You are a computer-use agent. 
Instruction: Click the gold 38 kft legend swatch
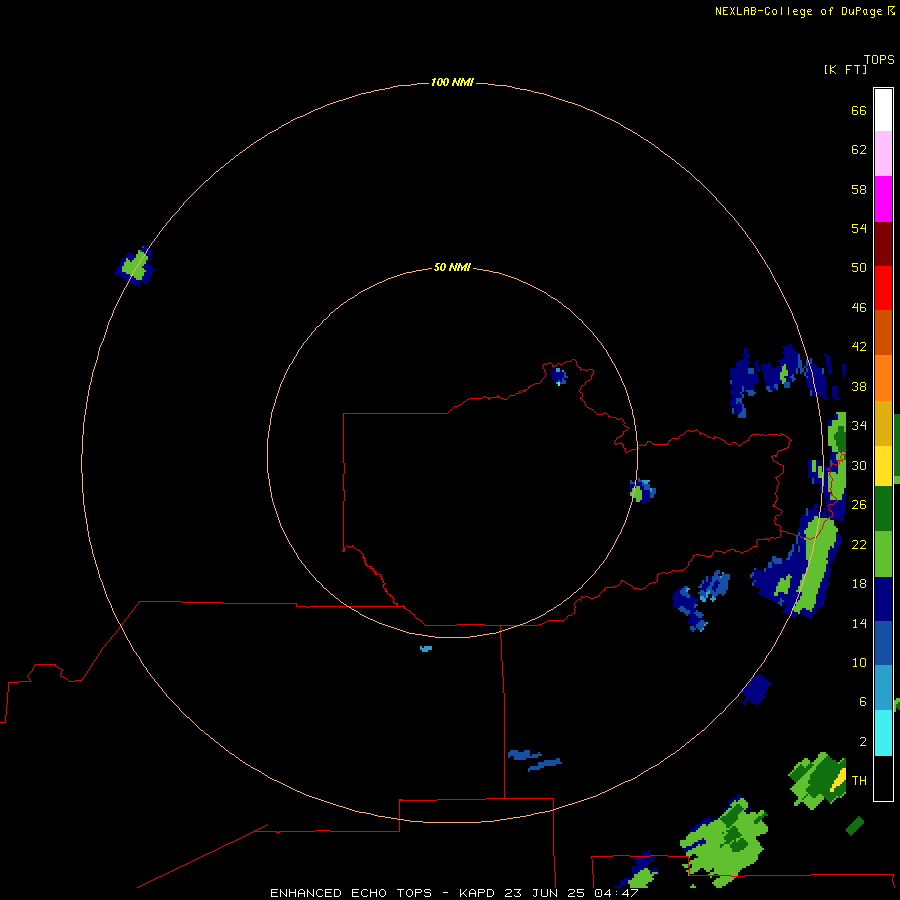[x=883, y=423]
